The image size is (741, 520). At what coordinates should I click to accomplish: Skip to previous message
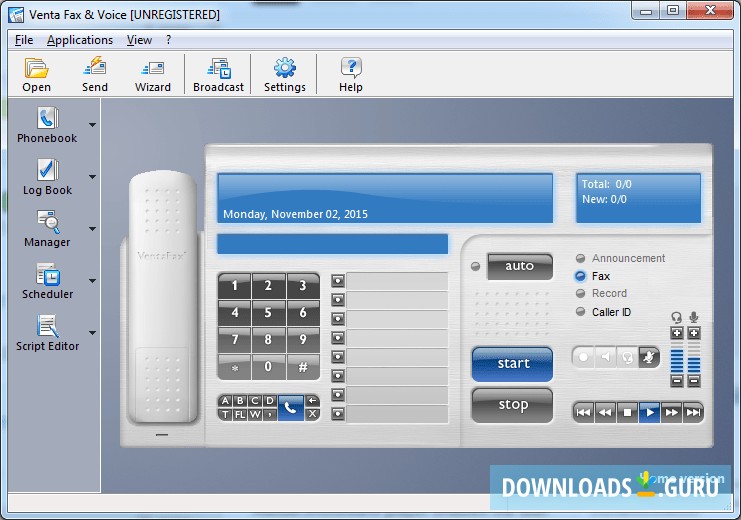(583, 413)
